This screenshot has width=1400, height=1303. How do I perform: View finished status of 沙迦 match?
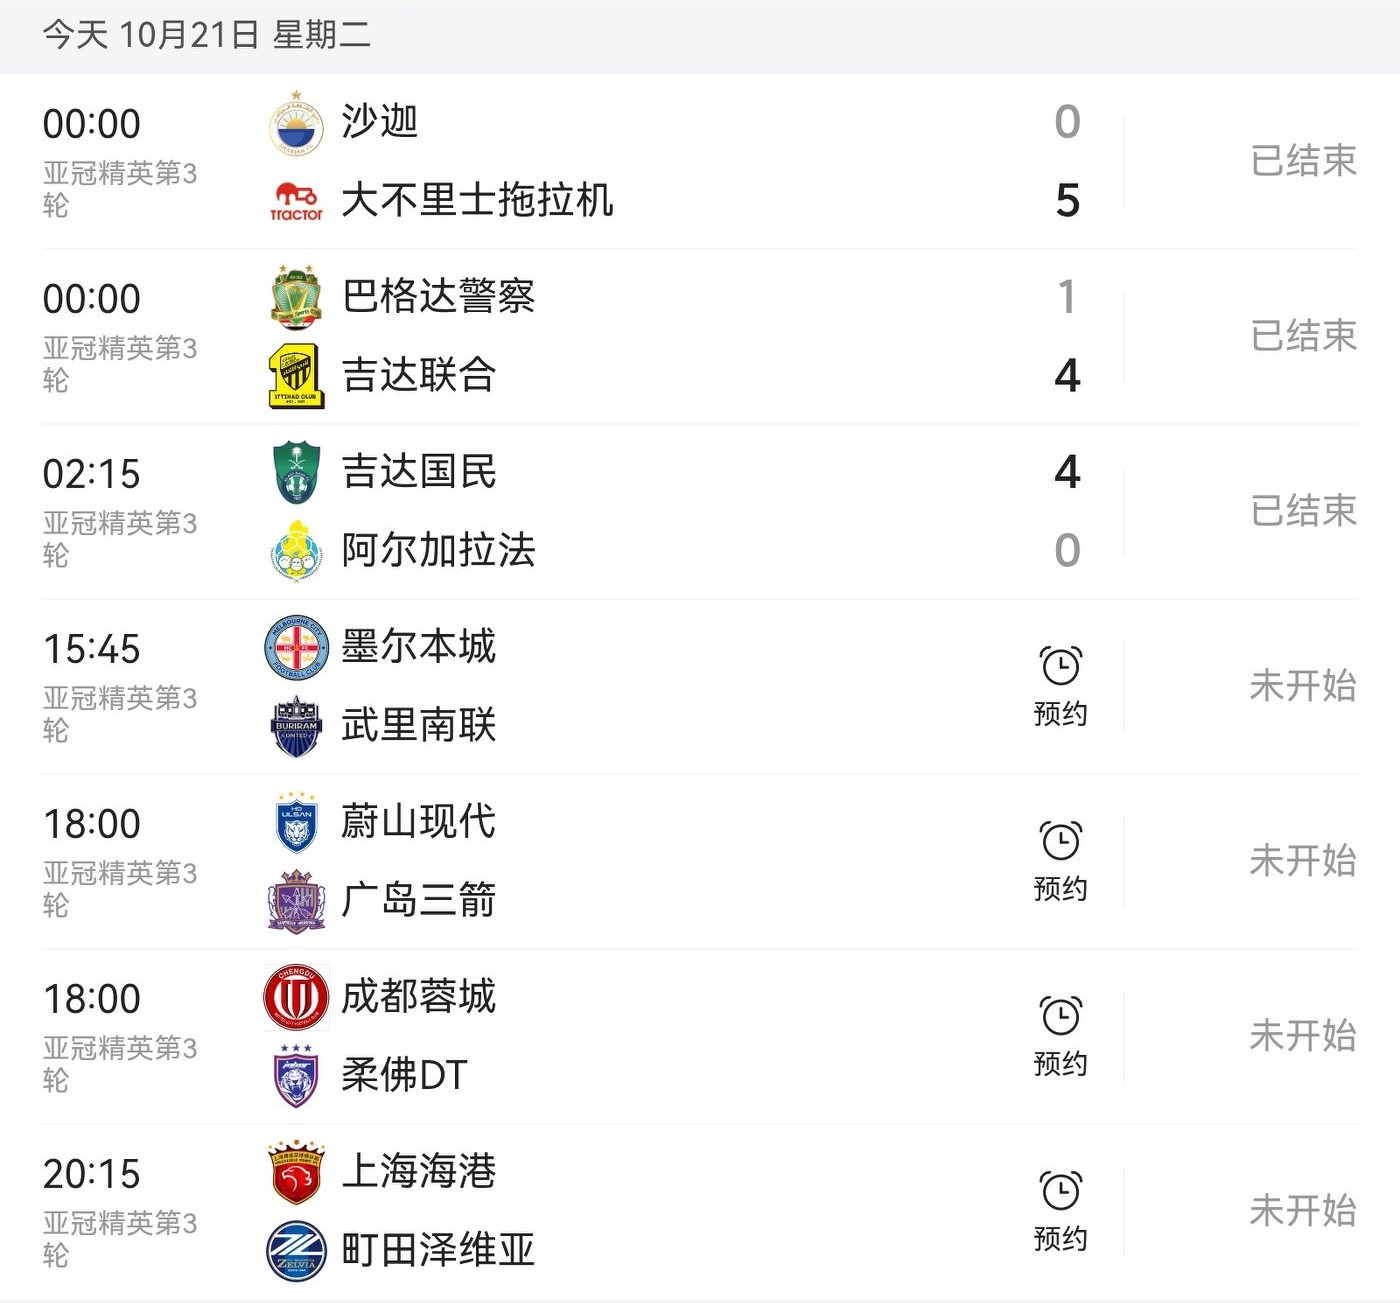coord(1302,160)
